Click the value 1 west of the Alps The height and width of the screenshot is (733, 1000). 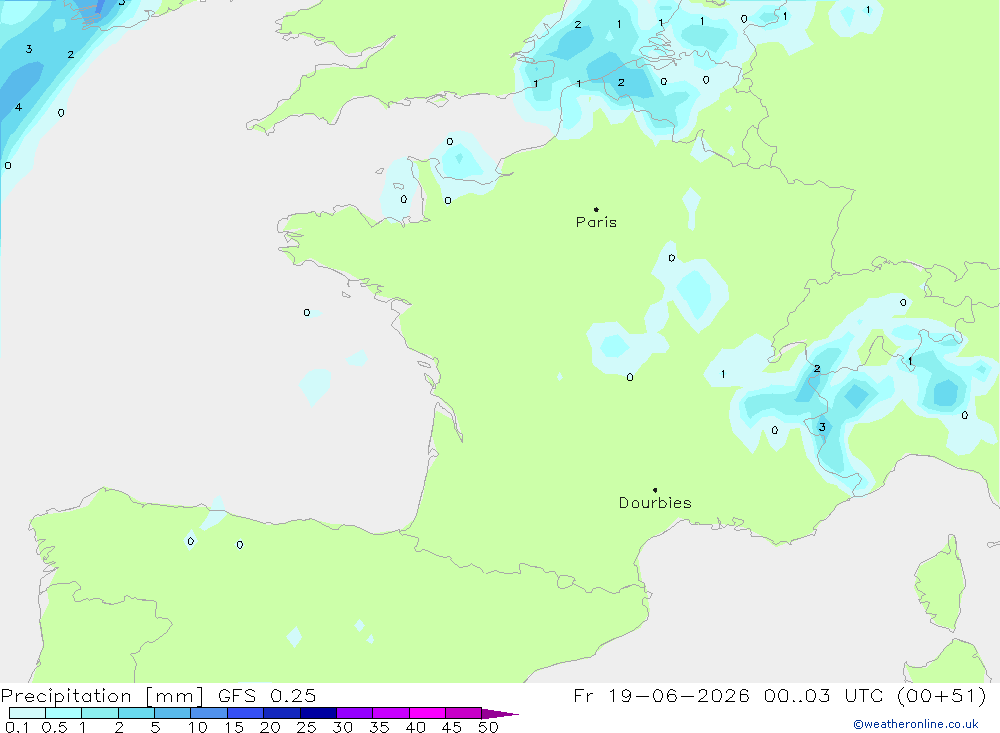coord(723,374)
